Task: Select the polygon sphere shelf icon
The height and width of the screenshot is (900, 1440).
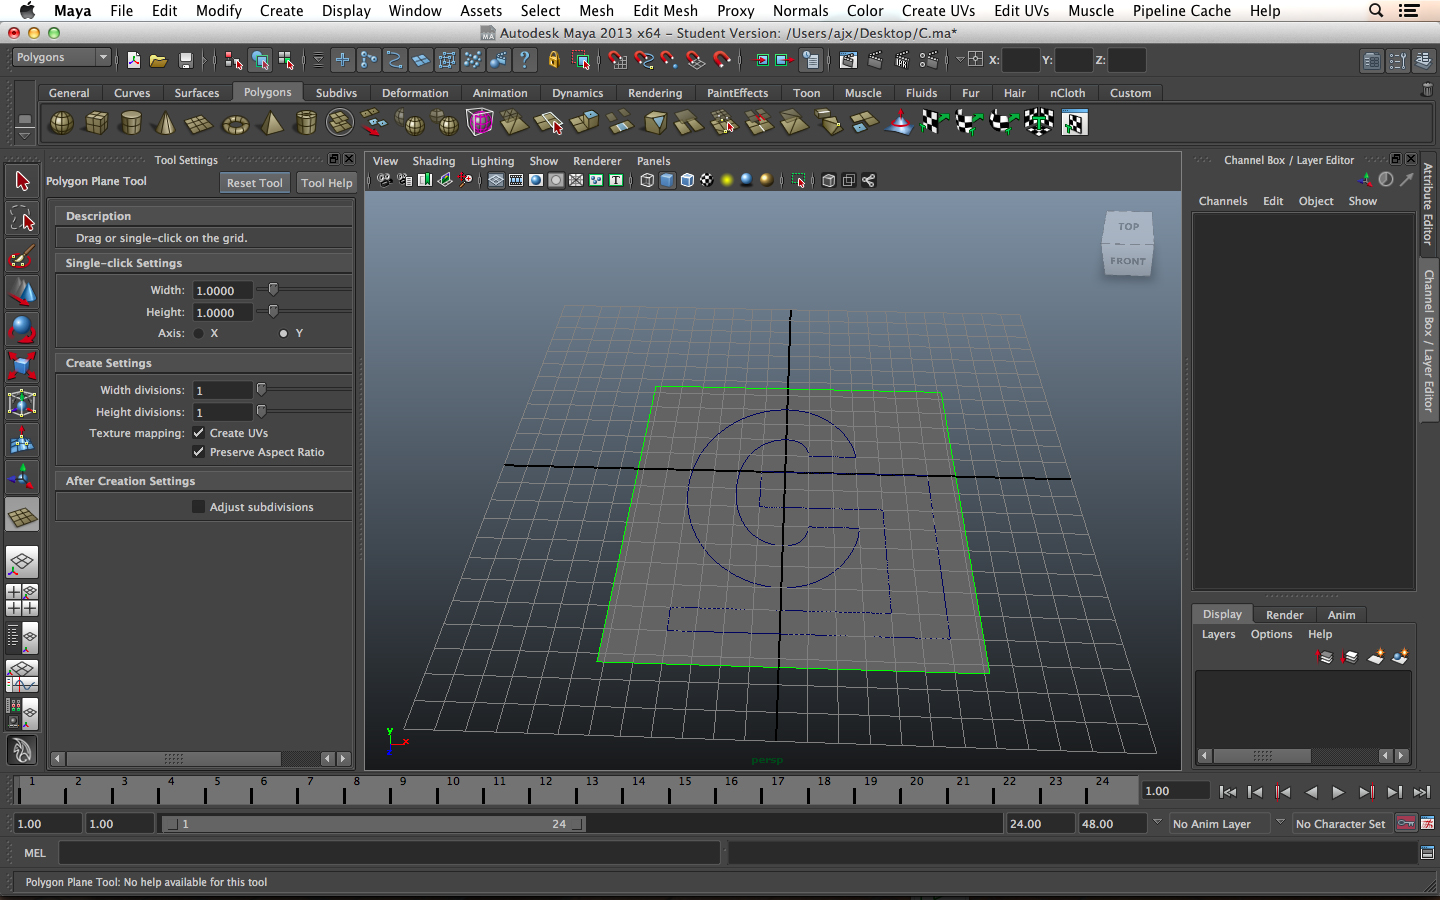Action: point(62,123)
